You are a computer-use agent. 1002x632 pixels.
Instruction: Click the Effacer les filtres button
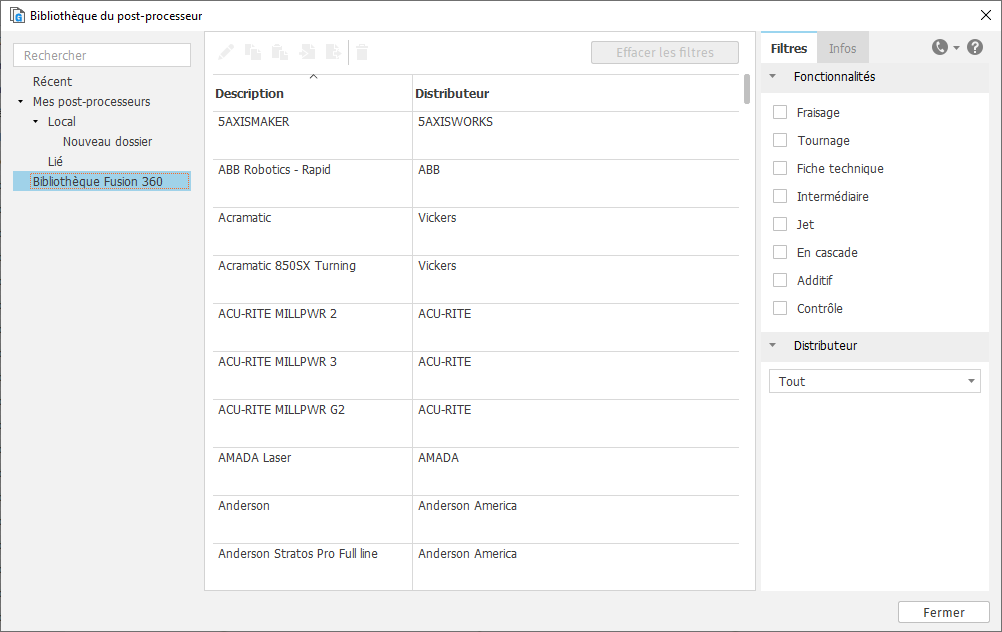click(665, 52)
